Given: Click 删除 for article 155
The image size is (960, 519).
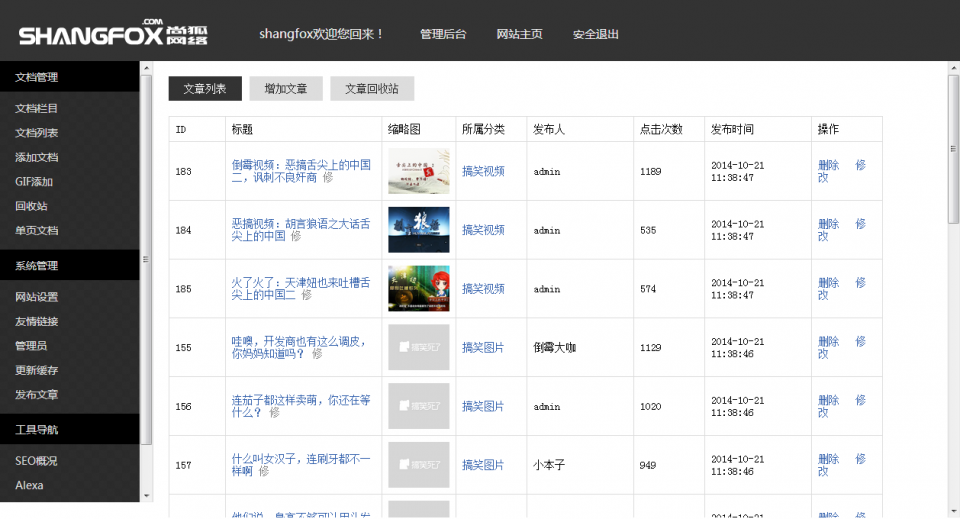Looking at the screenshot, I should coord(828,342).
